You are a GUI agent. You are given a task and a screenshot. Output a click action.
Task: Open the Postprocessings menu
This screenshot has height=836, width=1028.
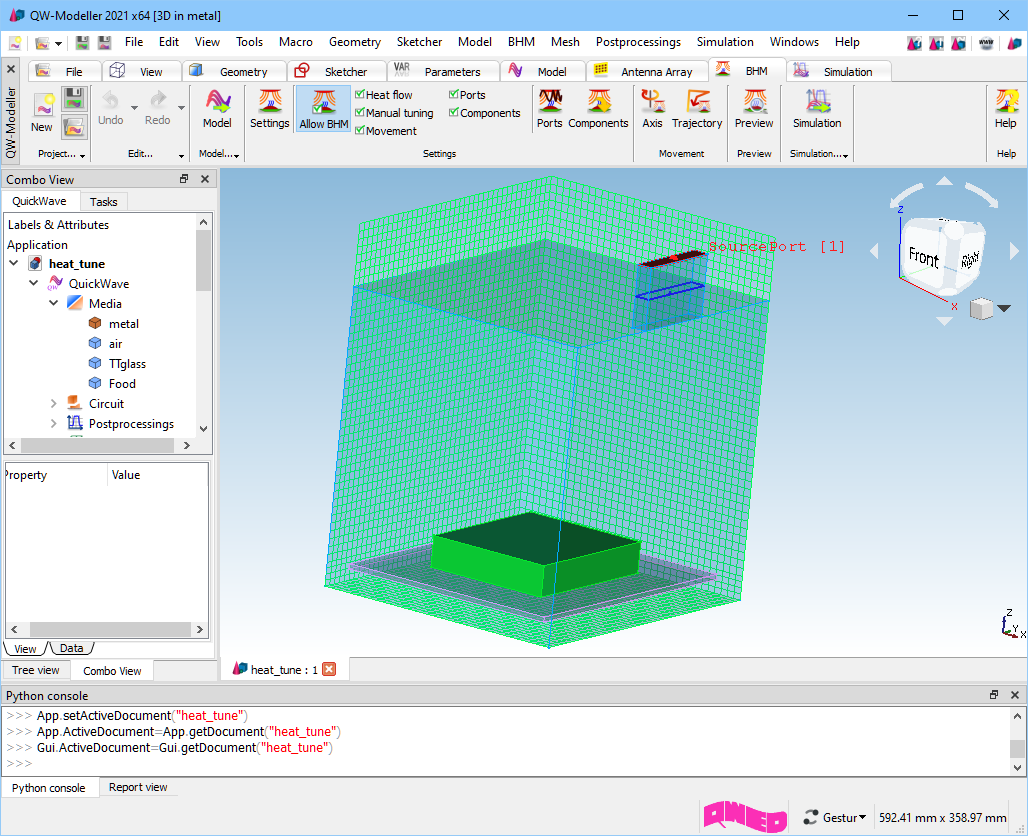point(638,42)
